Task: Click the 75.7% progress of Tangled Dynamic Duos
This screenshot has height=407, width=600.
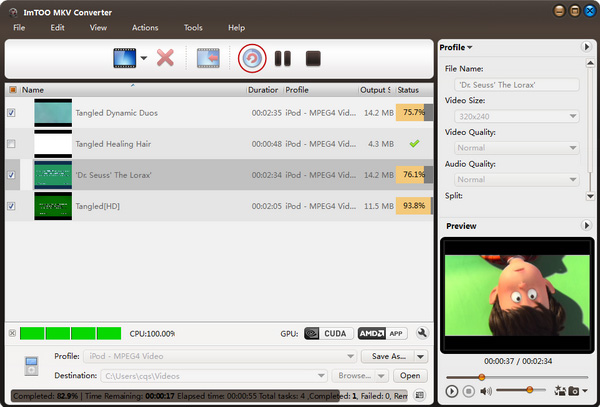Action: coord(414,112)
